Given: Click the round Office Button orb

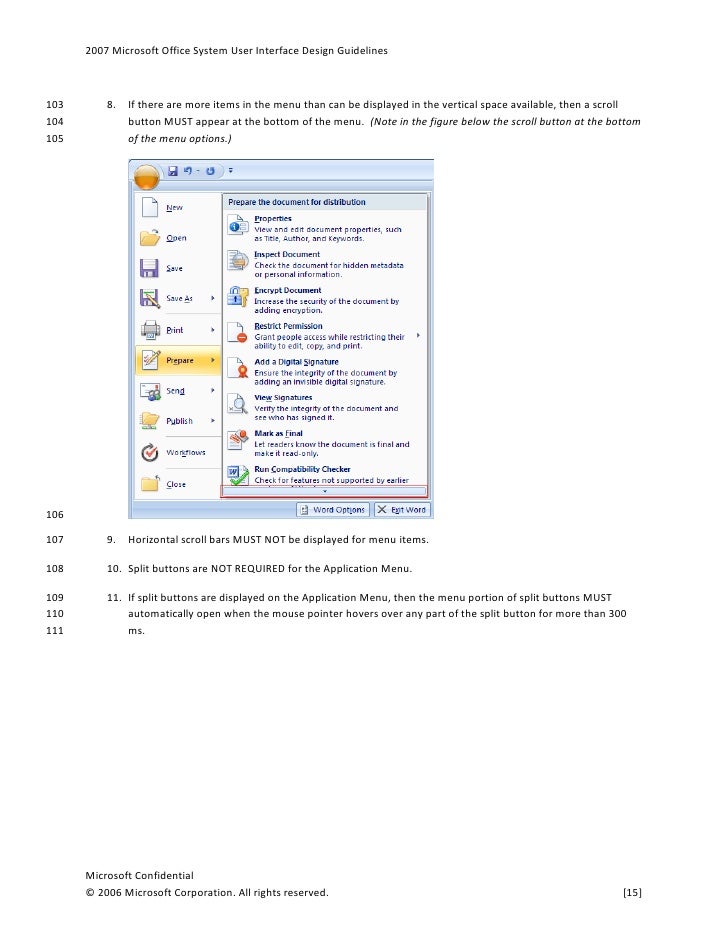Looking at the screenshot, I should tap(147, 177).
